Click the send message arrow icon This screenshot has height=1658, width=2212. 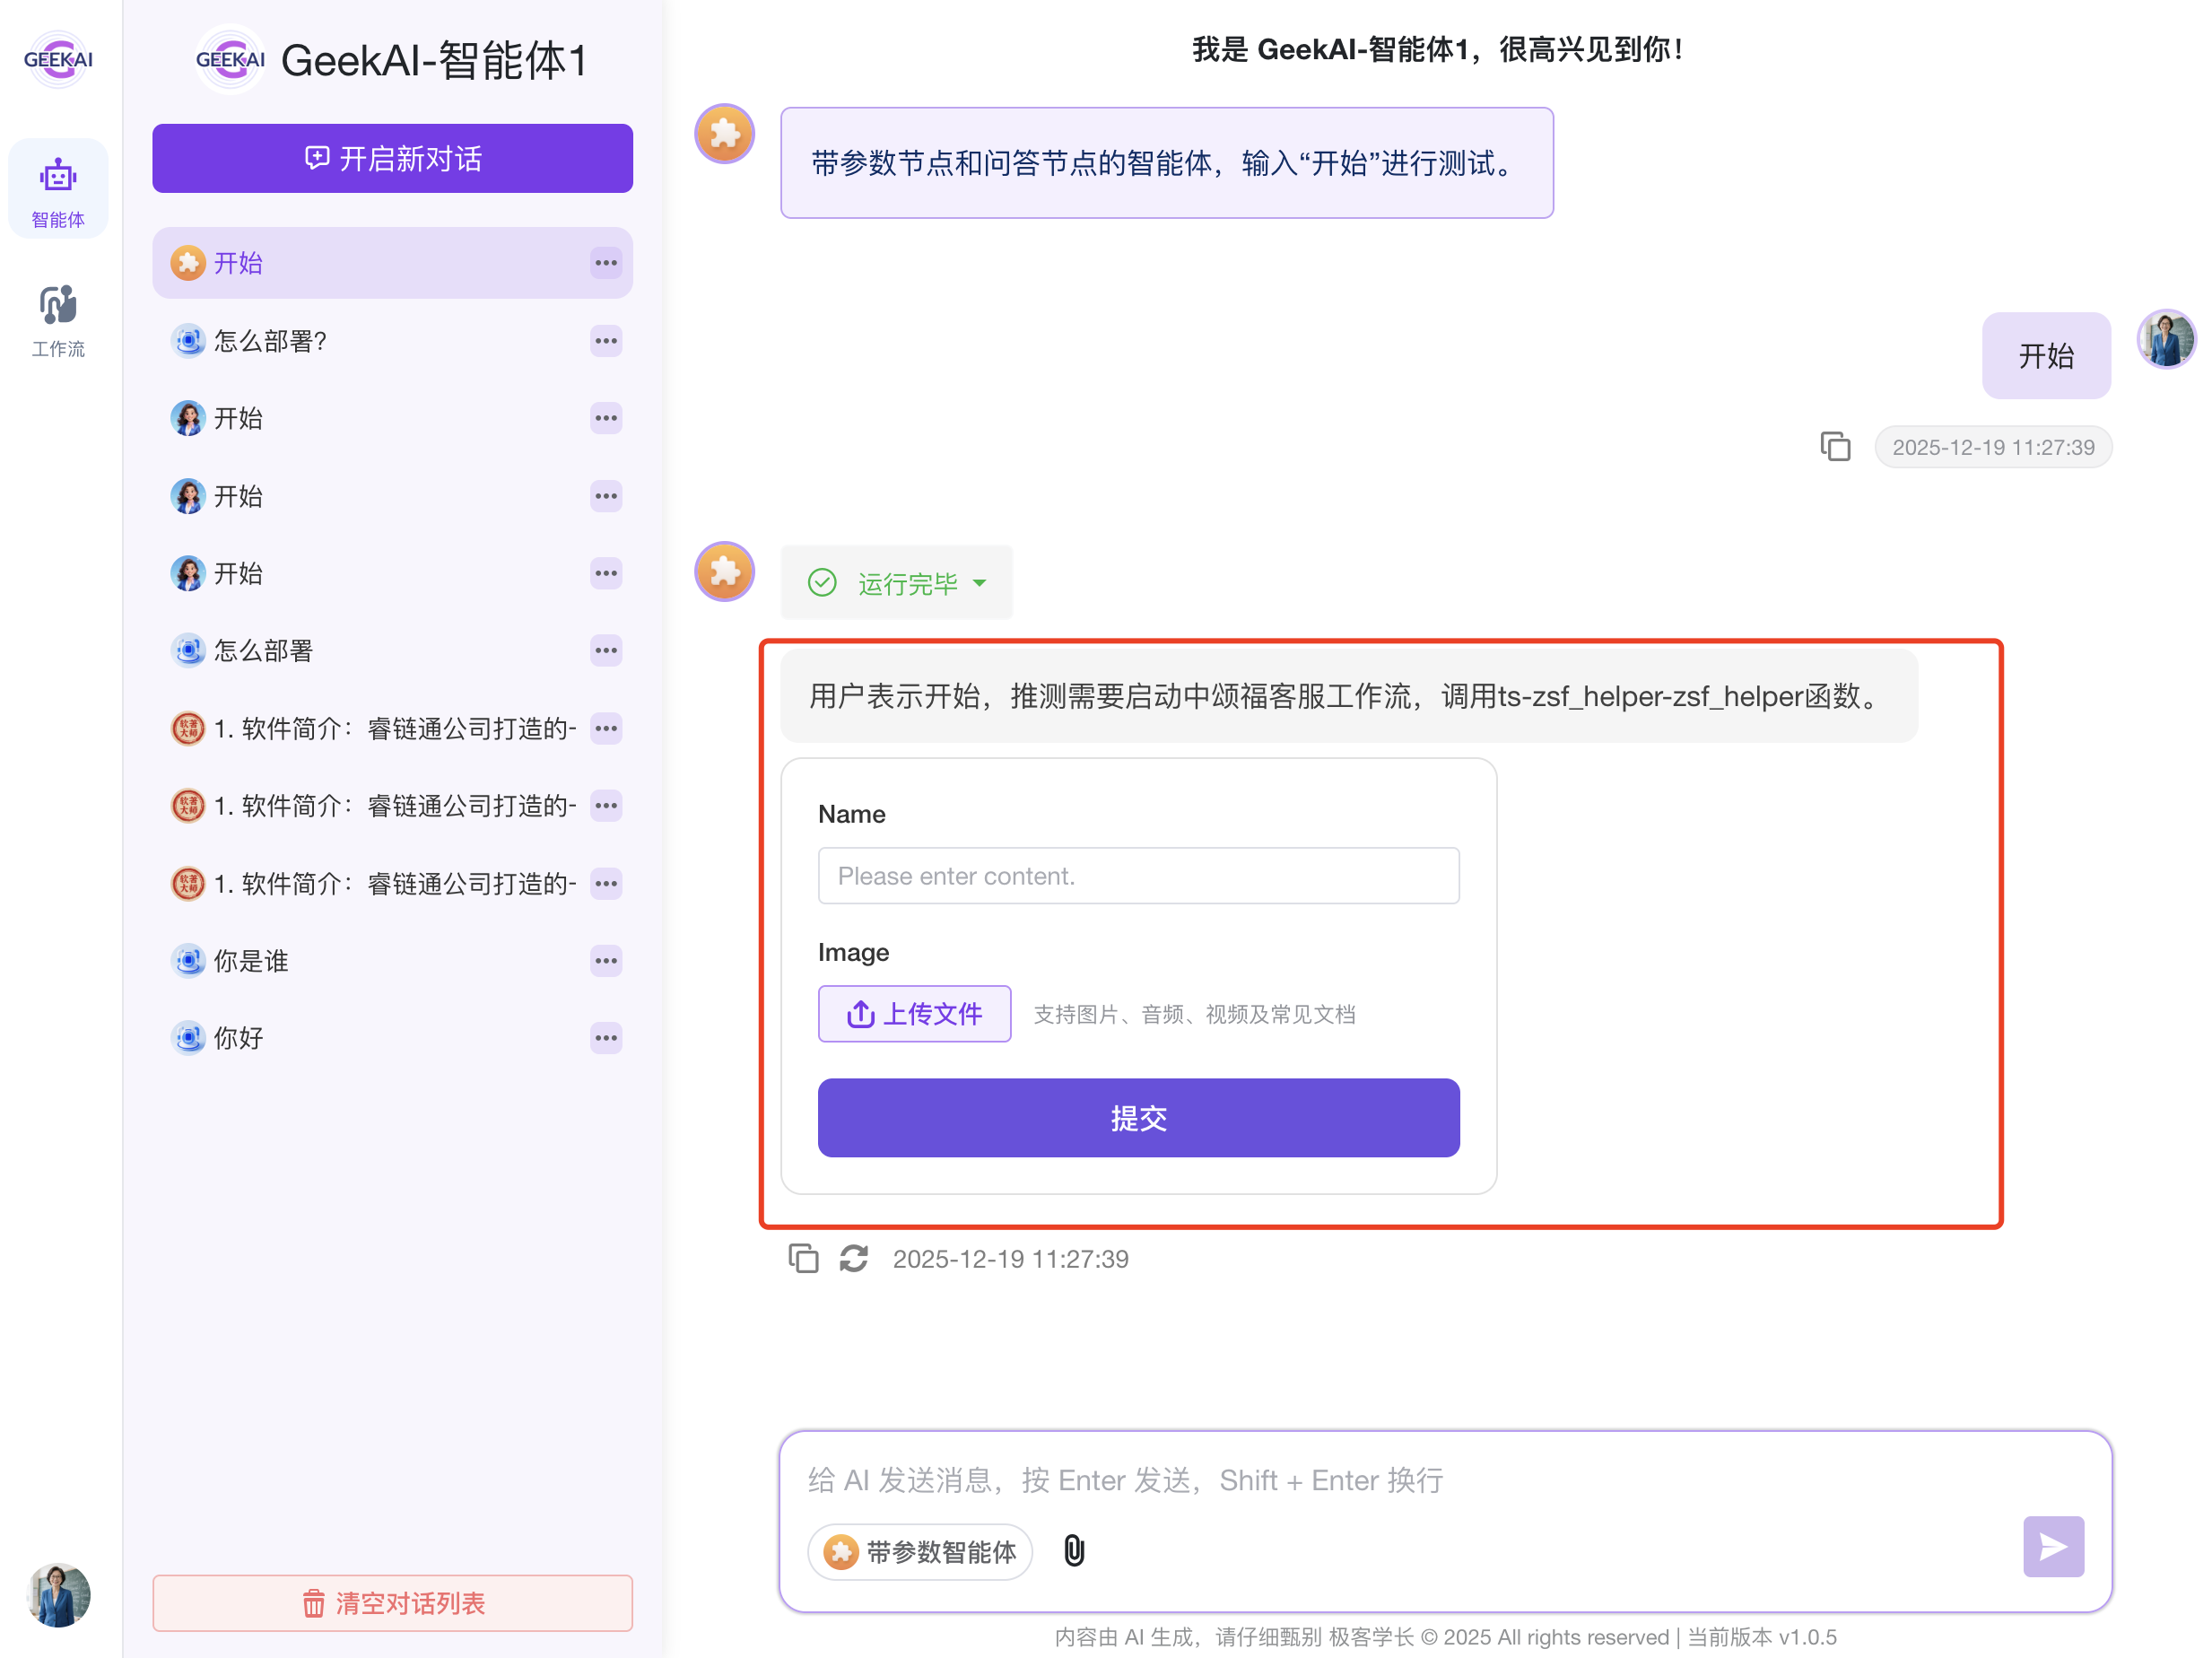[x=2052, y=1546]
